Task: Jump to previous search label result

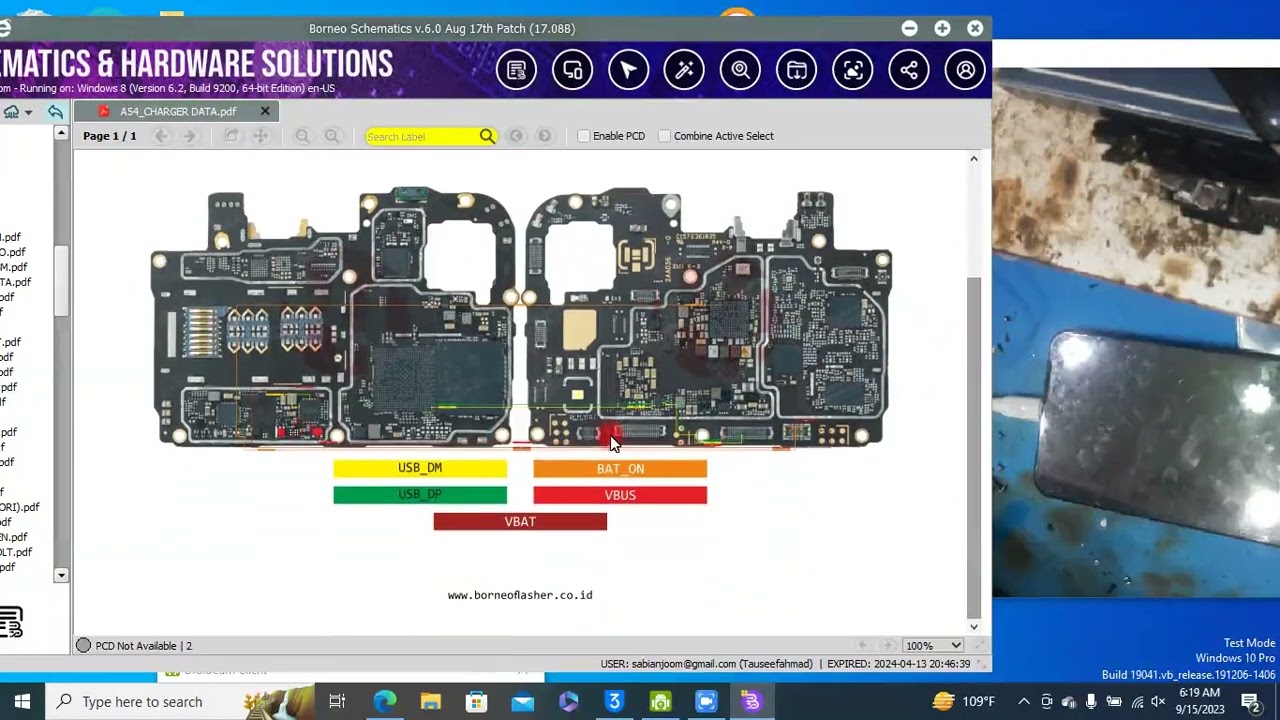Action: pos(515,136)
